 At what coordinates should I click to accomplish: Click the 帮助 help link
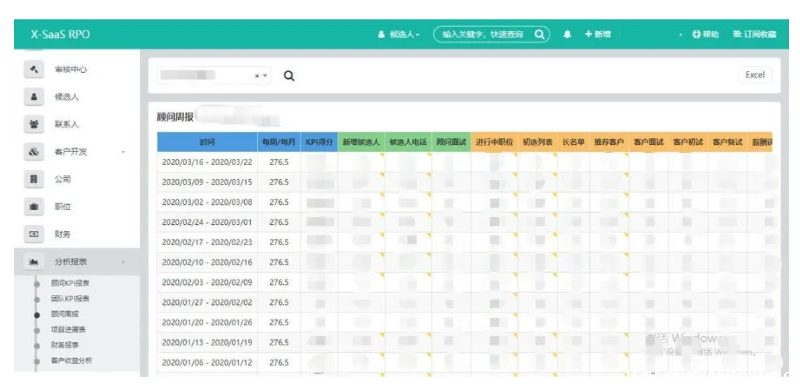[x=706, y=35]
